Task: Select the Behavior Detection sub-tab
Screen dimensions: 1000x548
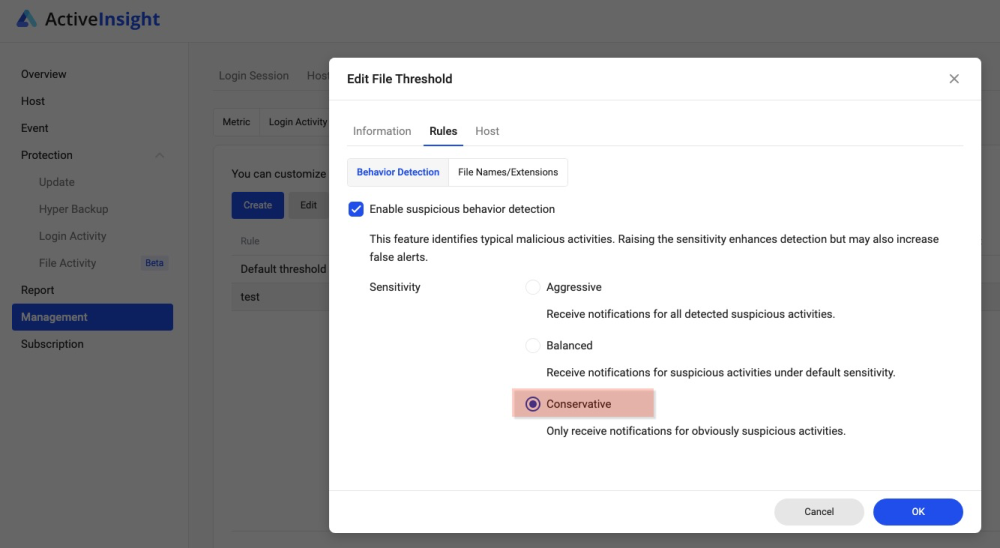Action: click(x=398, y=172)
